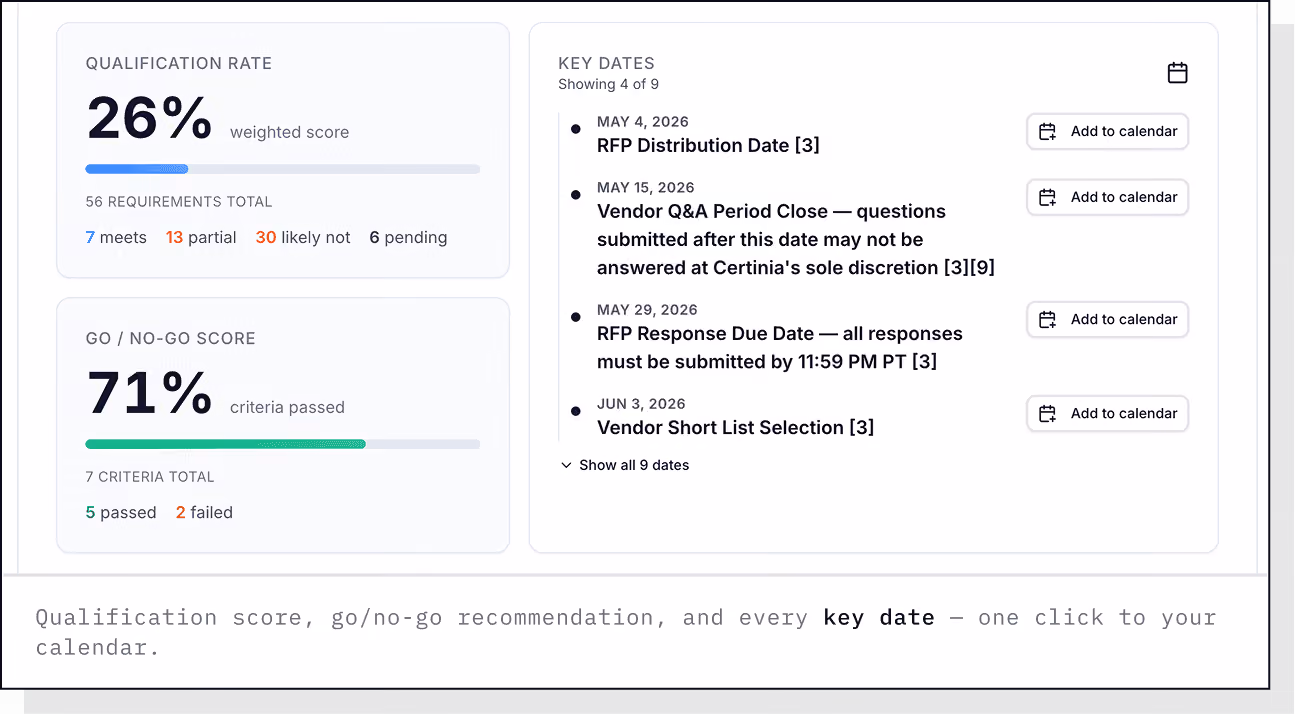
Task: Expand Show all 9 dates
Action: coord(625,465)
